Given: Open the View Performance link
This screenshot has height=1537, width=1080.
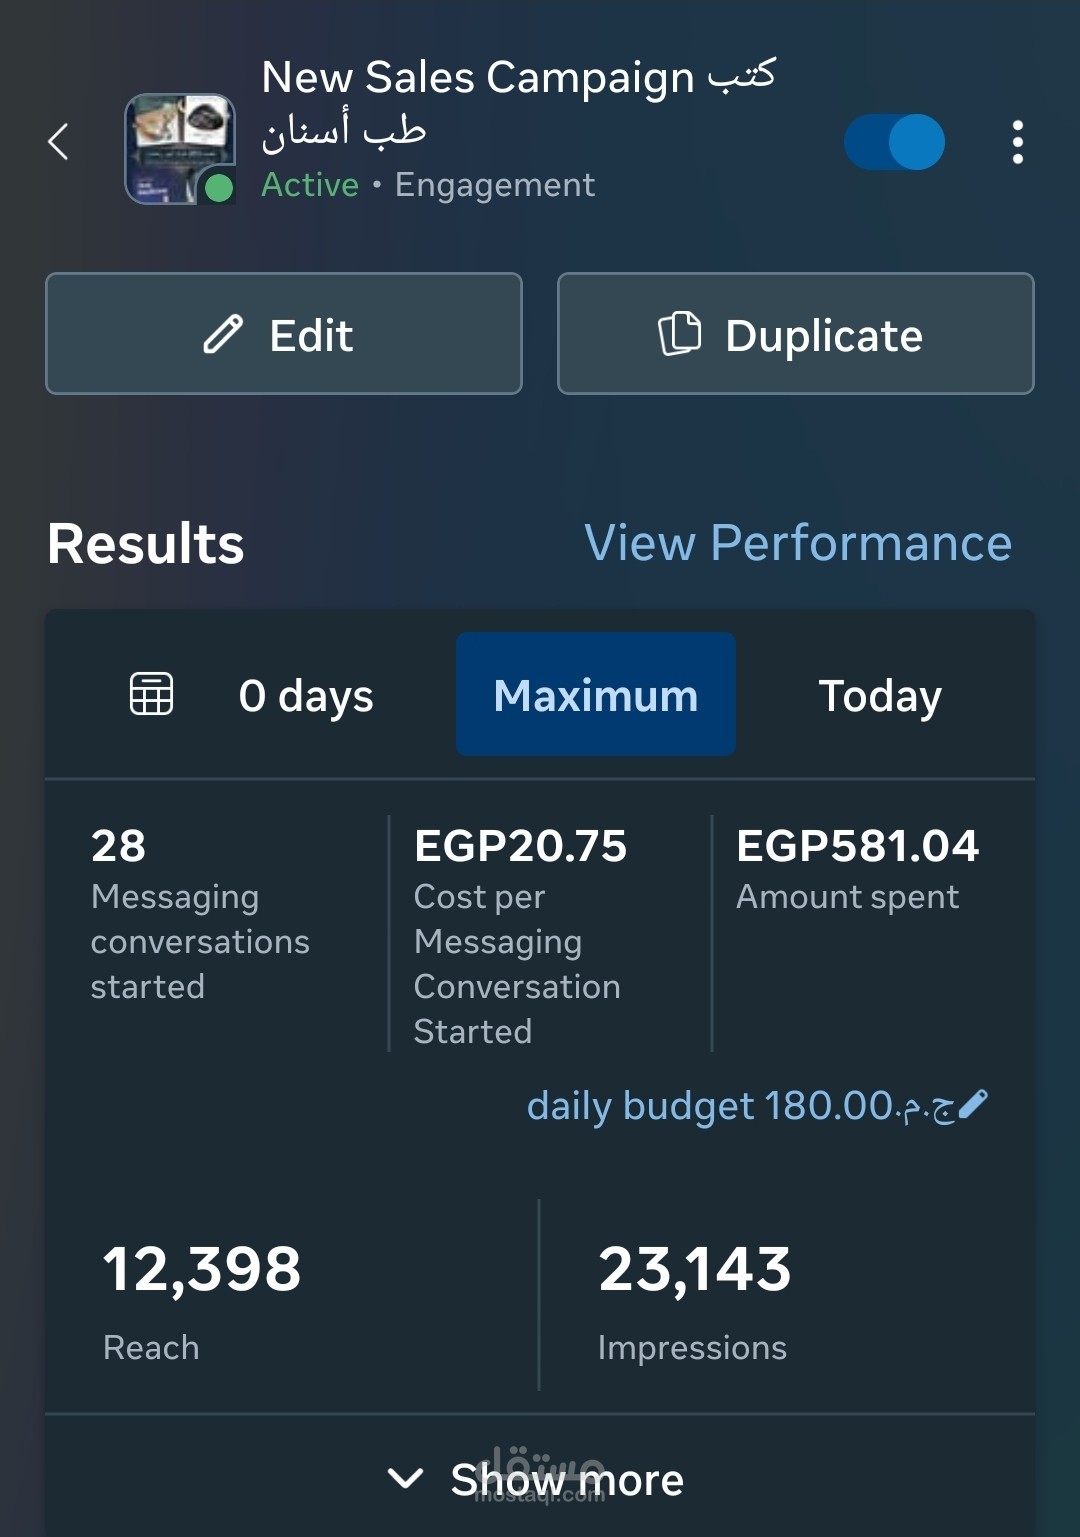Looking at the screenshot, I should point(798,543).
